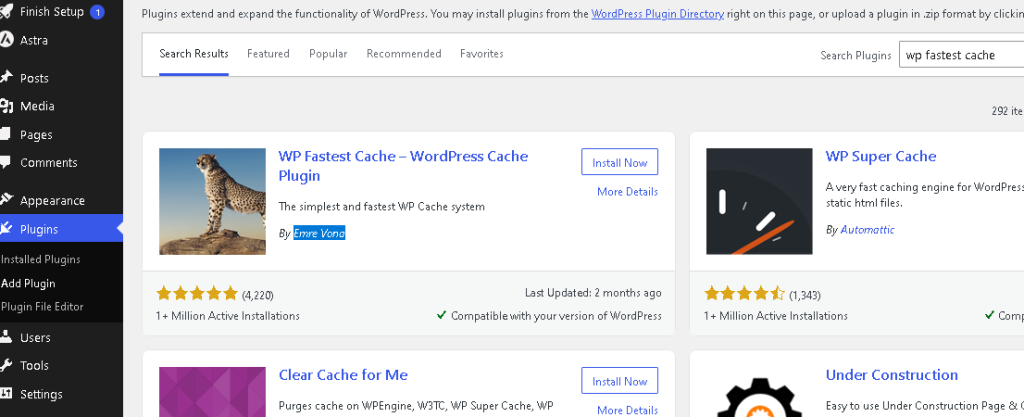1024x417 pixels.
Task: Click "Last Updated: 2 months ago" text
Action: click(x=593, y=293)
